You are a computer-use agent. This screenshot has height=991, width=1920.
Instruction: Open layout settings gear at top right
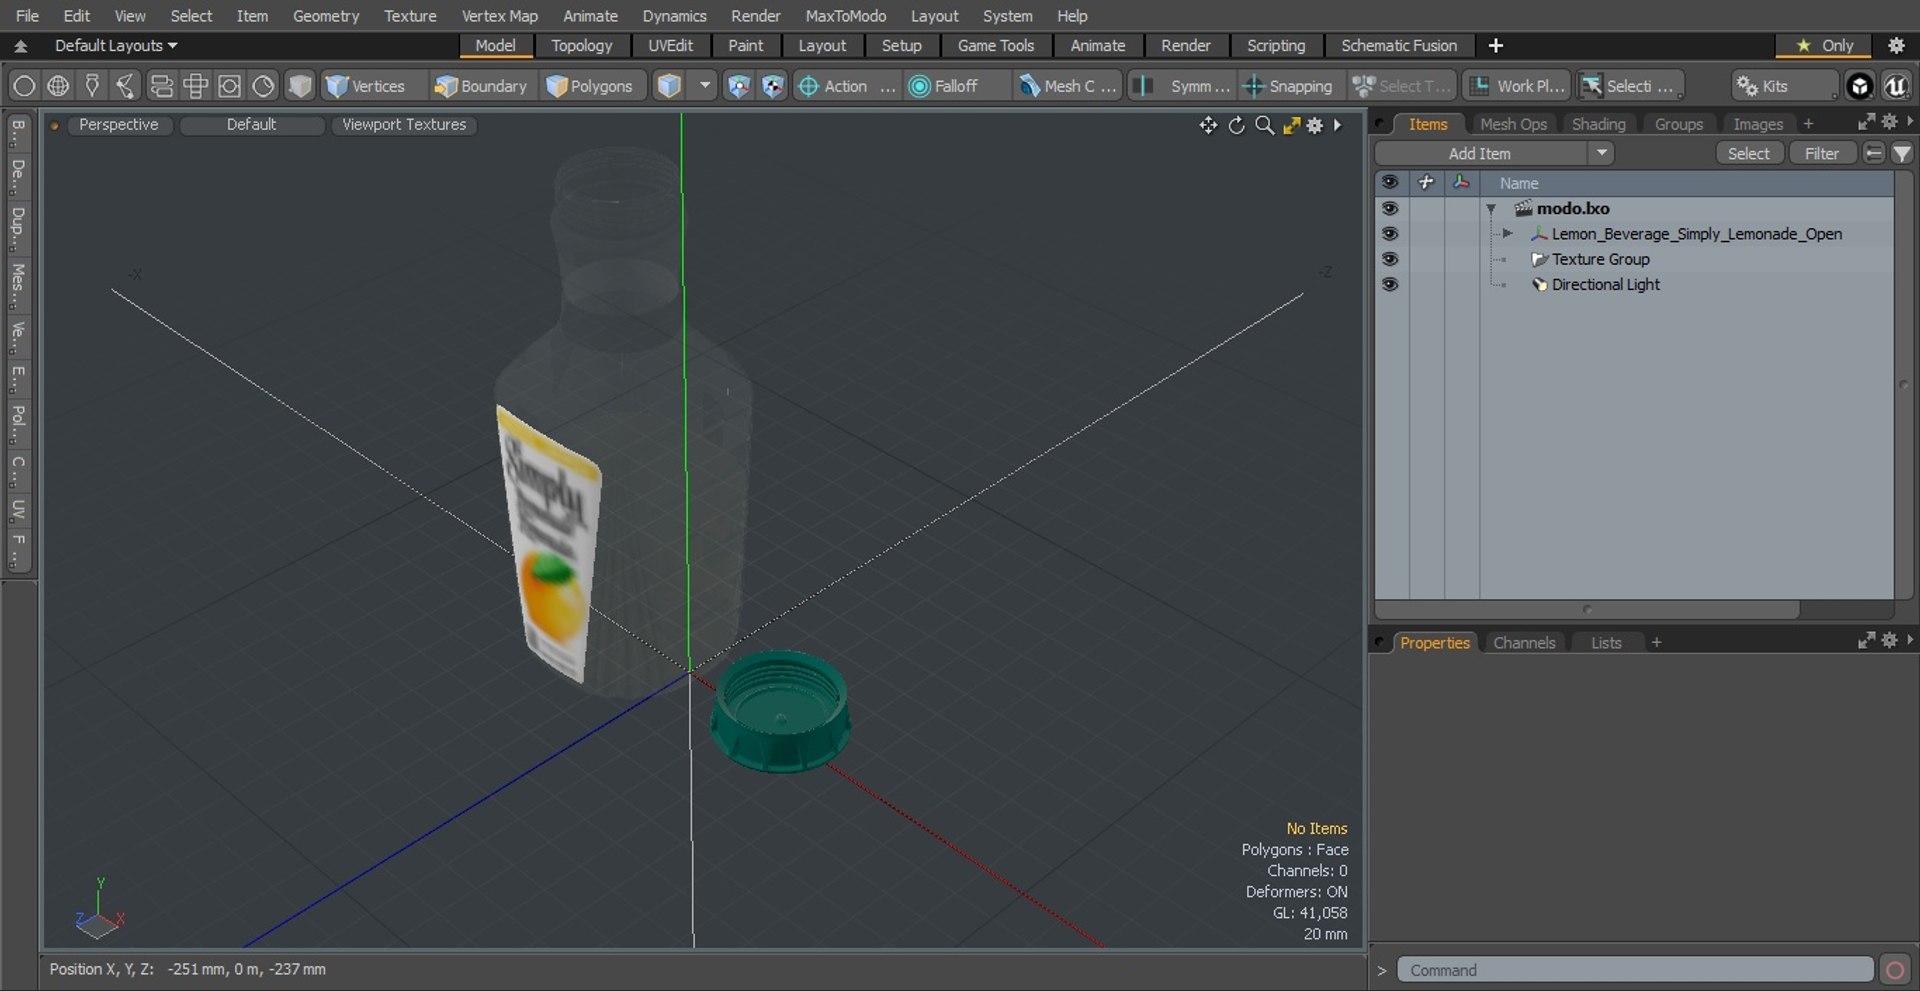pyautogui.click(x=1896, y=45)
